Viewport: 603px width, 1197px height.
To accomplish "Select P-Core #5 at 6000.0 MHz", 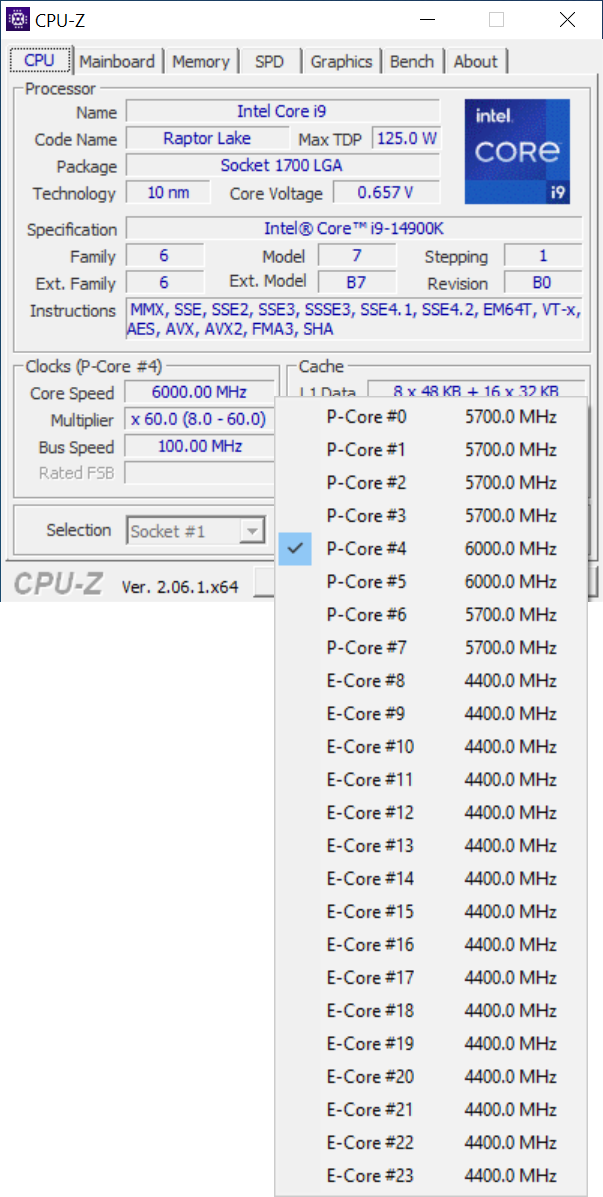I will tap(431, 582).
